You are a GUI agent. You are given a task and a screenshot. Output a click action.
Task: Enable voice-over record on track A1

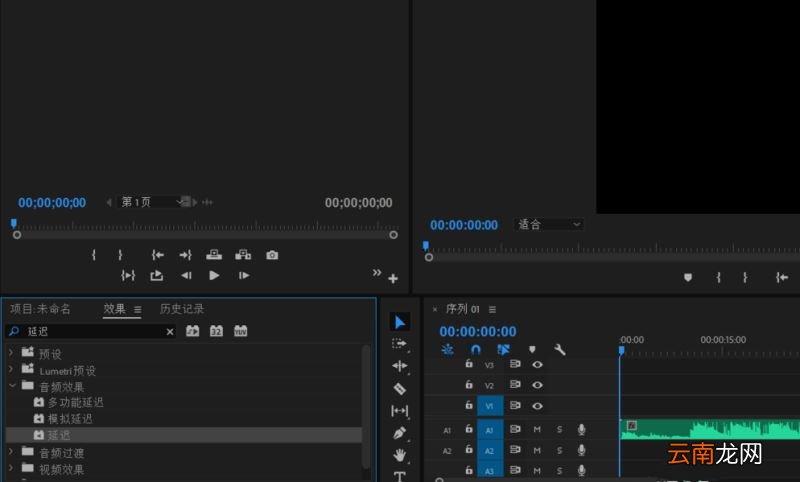(581, 429)
